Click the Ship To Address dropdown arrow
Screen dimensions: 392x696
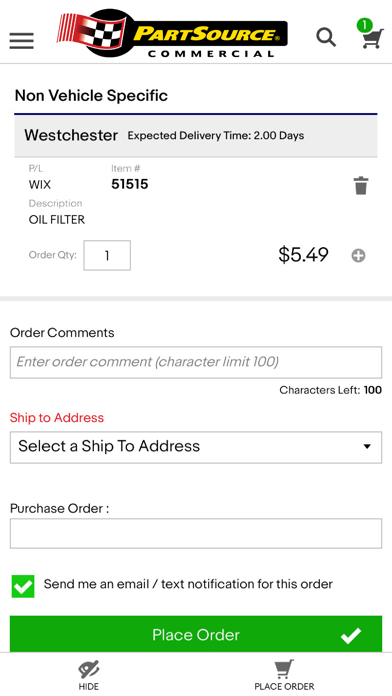367,447
